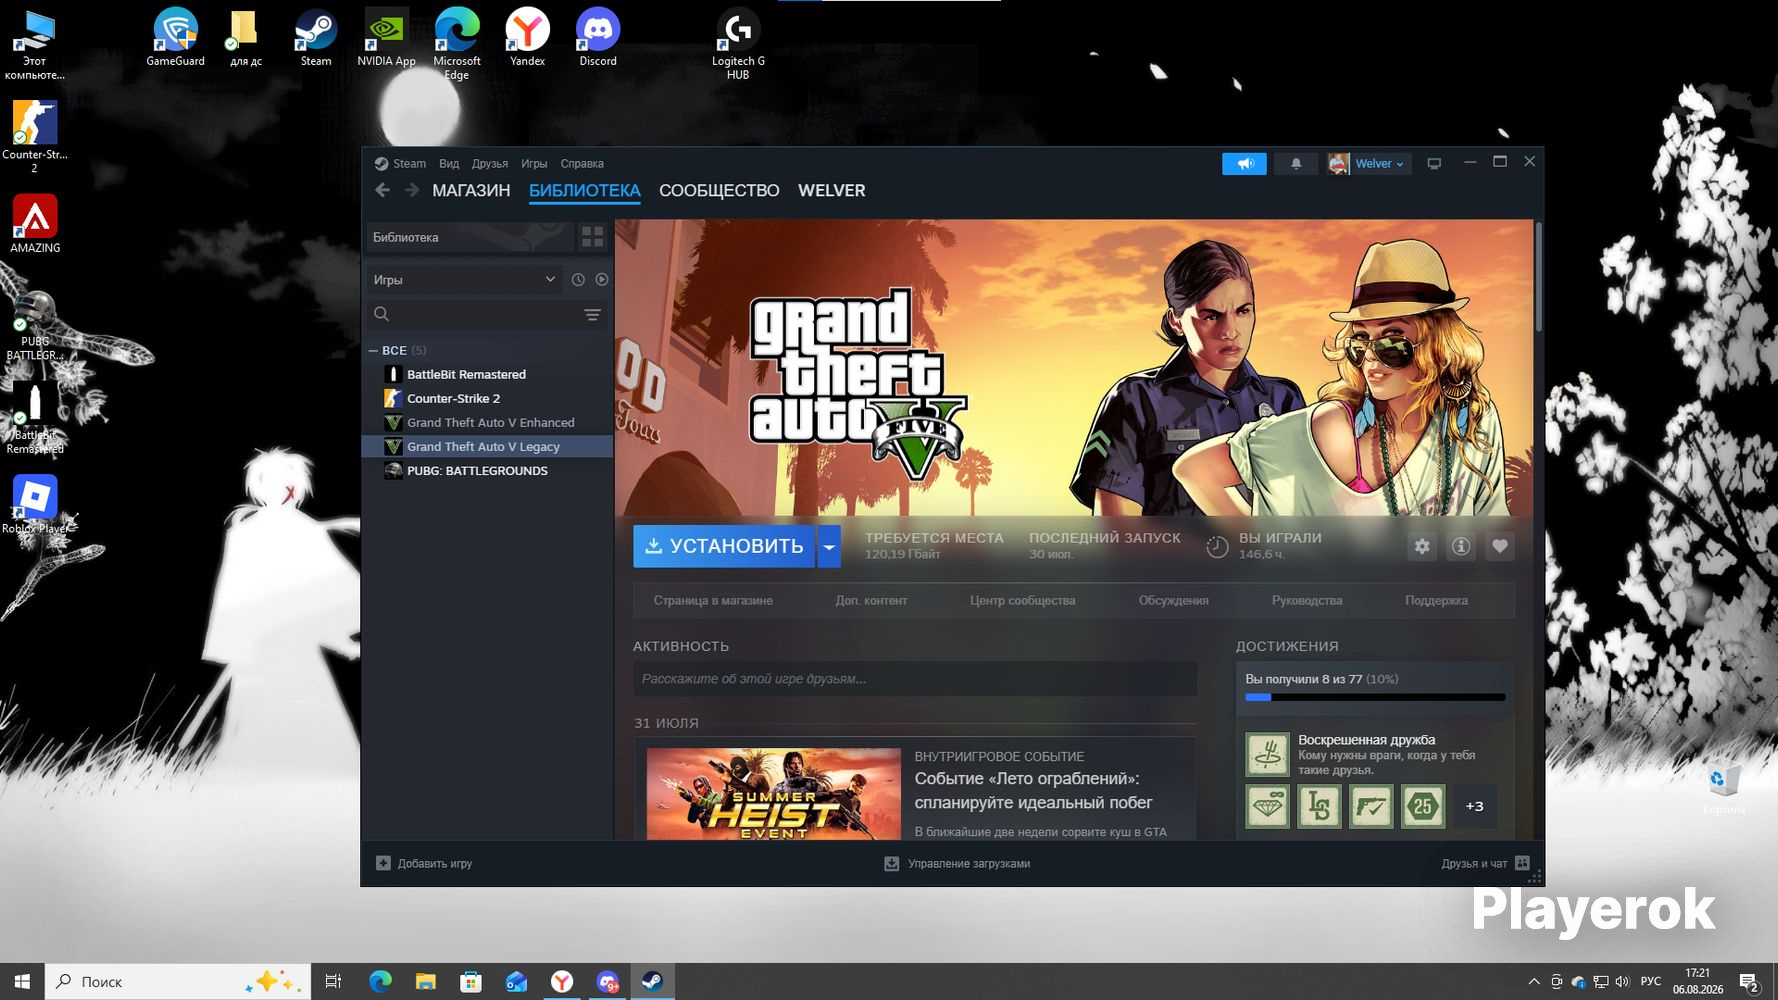
Task: Launch Roblox Player desktop shortcut
Action: tap(35, 504)
